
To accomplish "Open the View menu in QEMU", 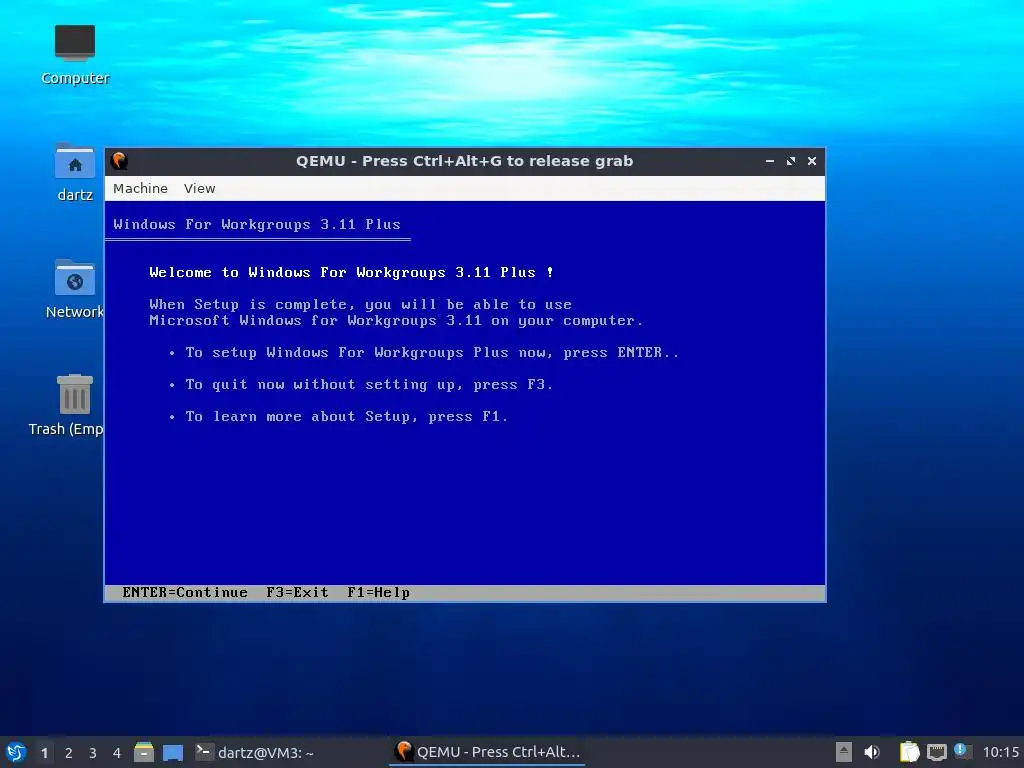I will pos(199,188).
